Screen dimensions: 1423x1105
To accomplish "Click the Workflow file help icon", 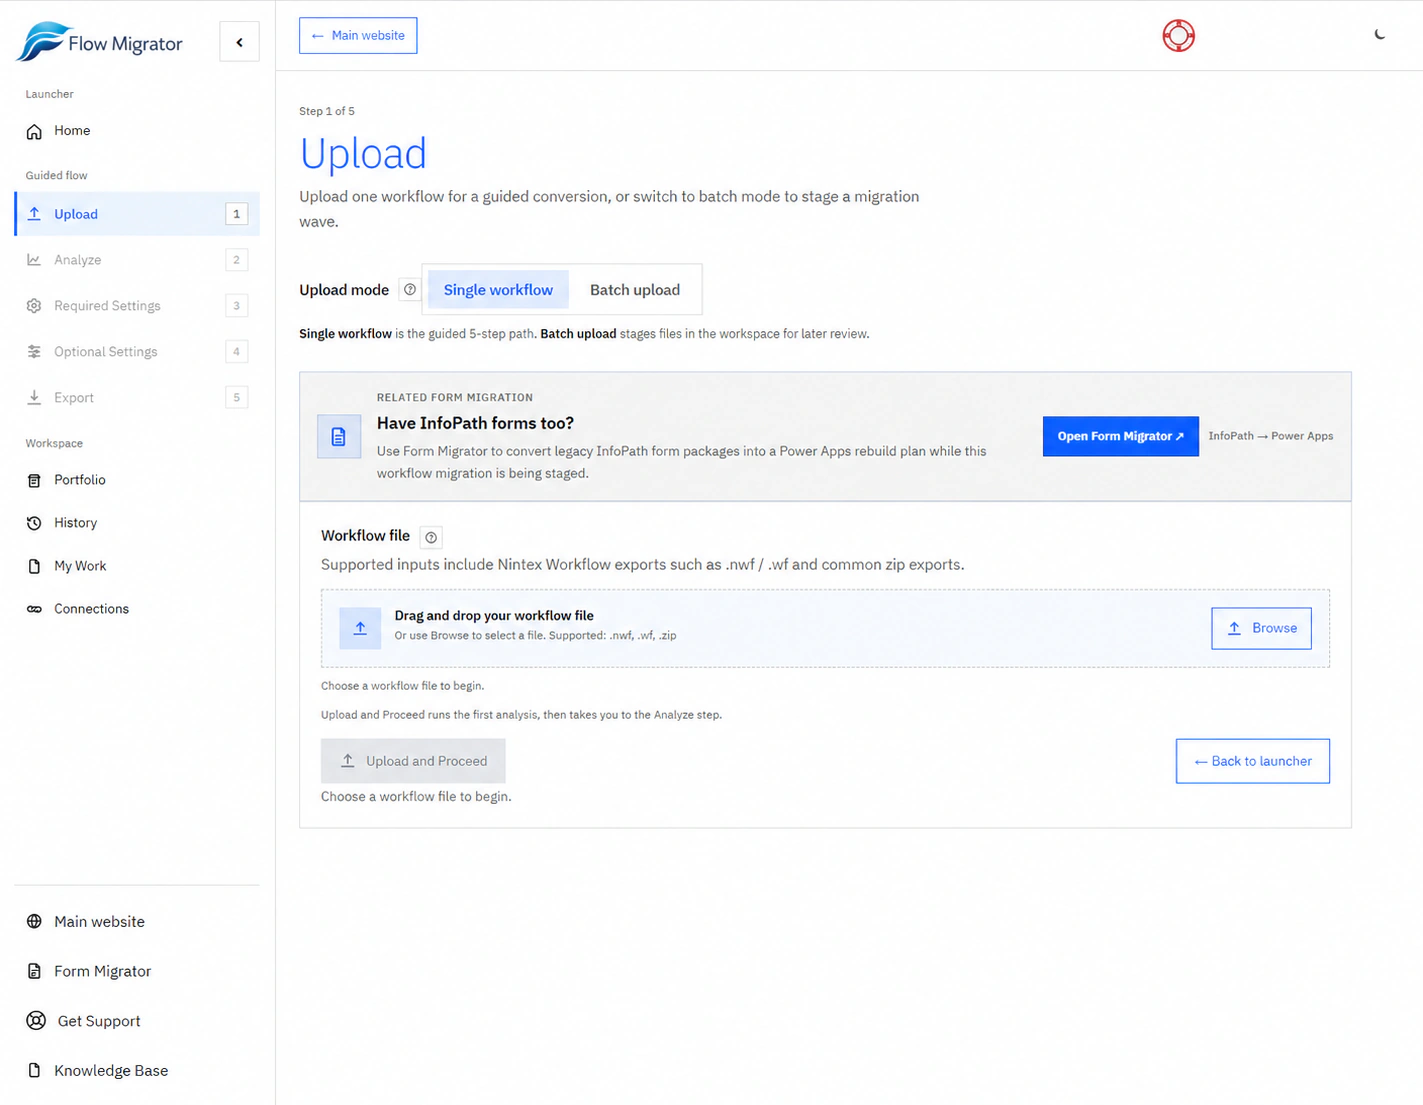I will click(431, 538).
